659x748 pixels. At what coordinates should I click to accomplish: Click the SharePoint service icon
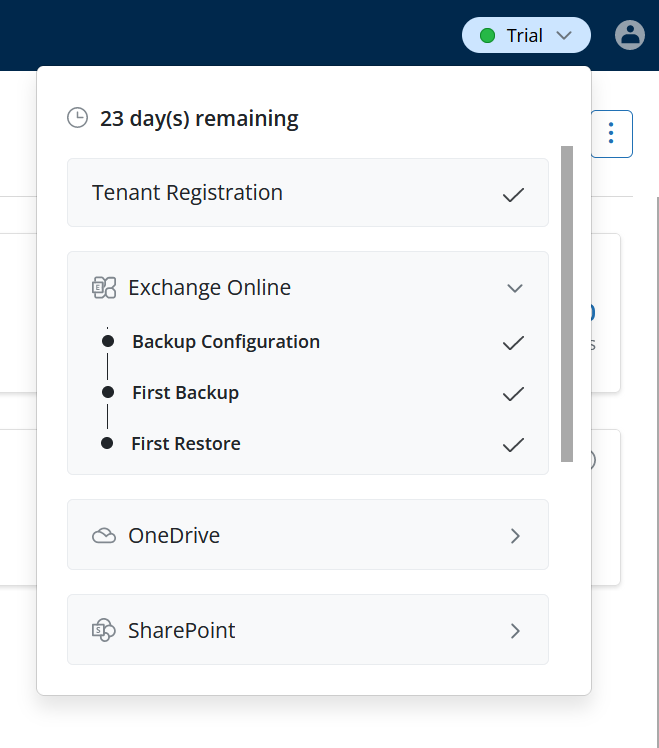click(104, 630)
